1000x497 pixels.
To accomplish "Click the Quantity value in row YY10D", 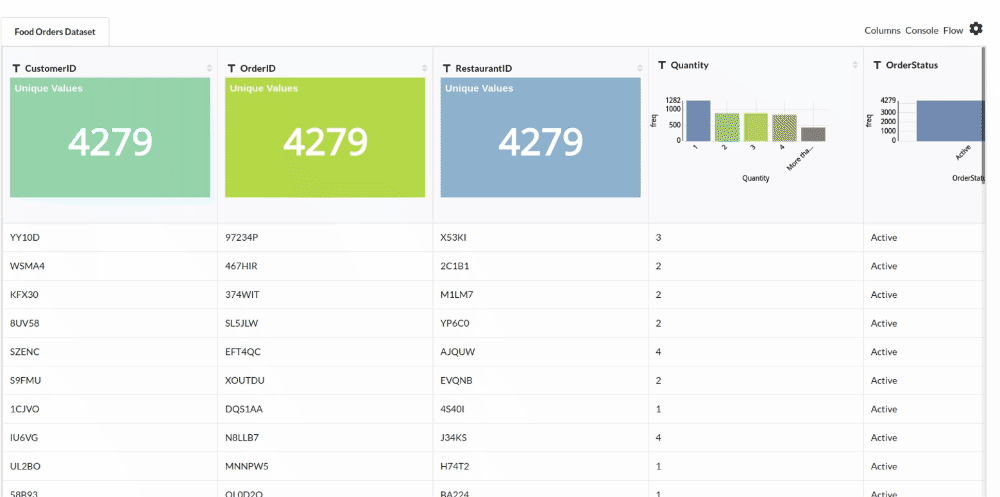I will point(658,237).
